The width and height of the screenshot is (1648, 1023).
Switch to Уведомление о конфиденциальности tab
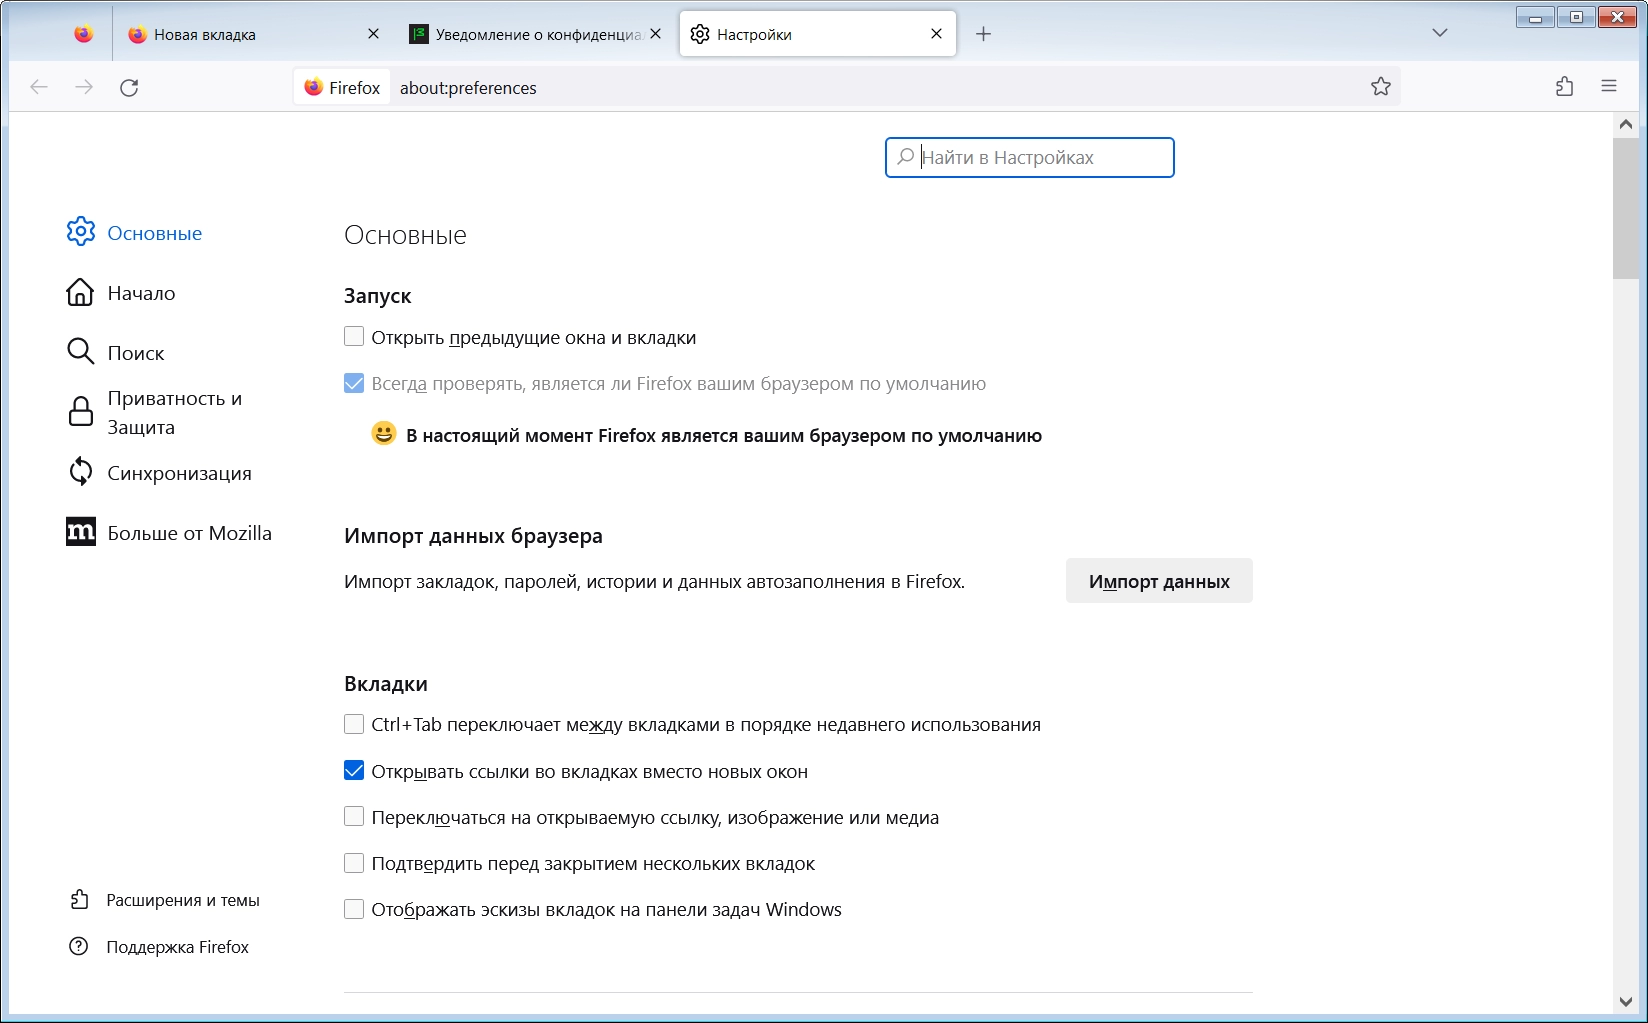click(x=530, y=34)
